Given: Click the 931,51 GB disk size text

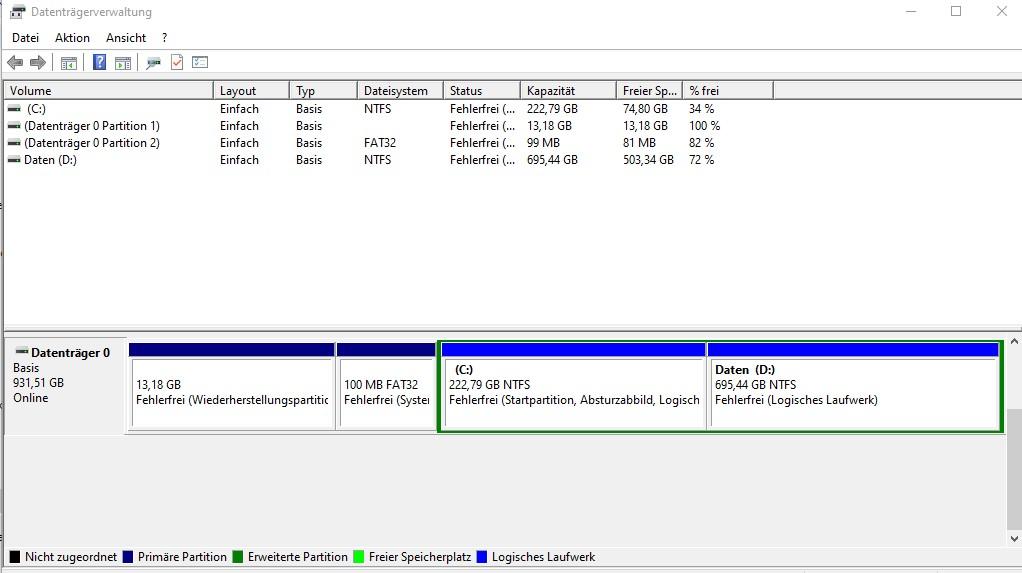Looking at the screenshot, I should 38,383.
